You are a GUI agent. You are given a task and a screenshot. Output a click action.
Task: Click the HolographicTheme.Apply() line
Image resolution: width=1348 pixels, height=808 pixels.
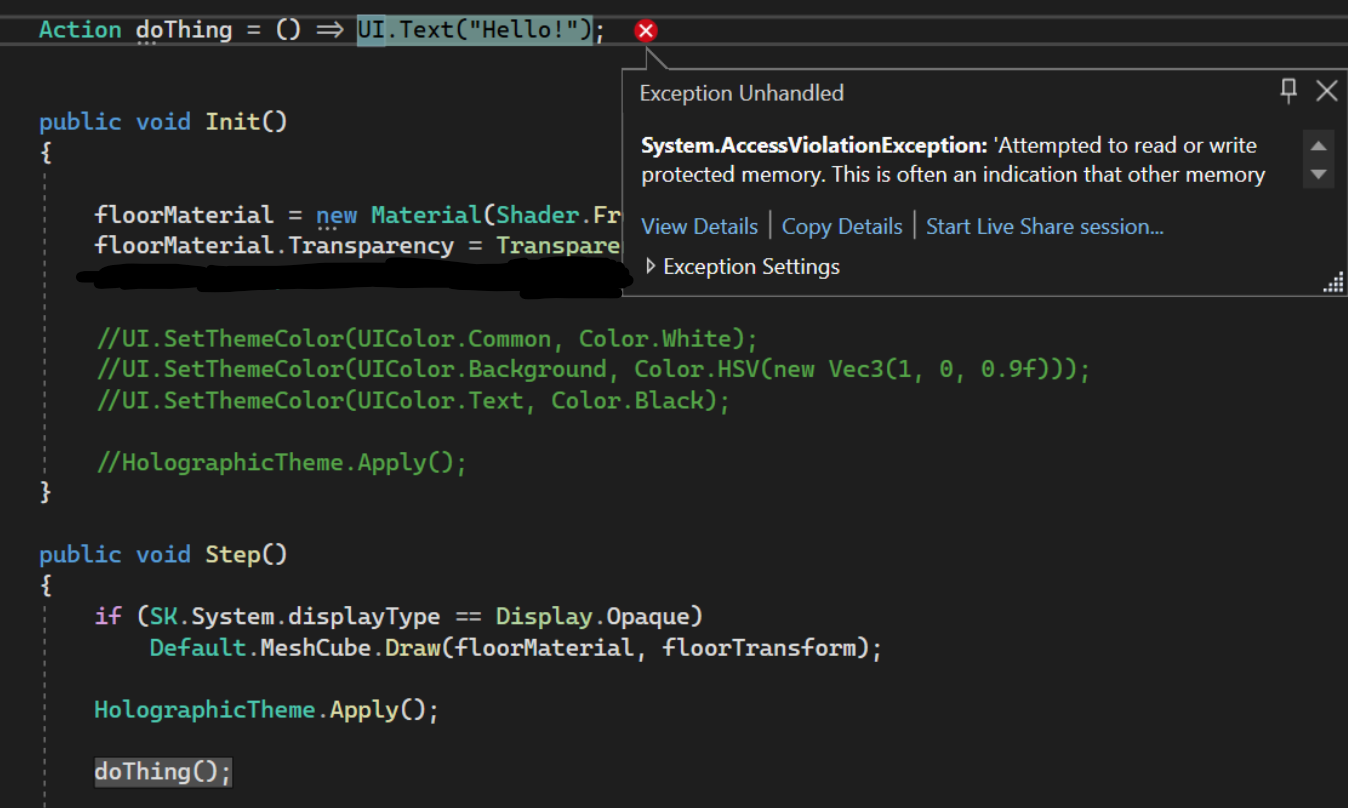point(265,708)
